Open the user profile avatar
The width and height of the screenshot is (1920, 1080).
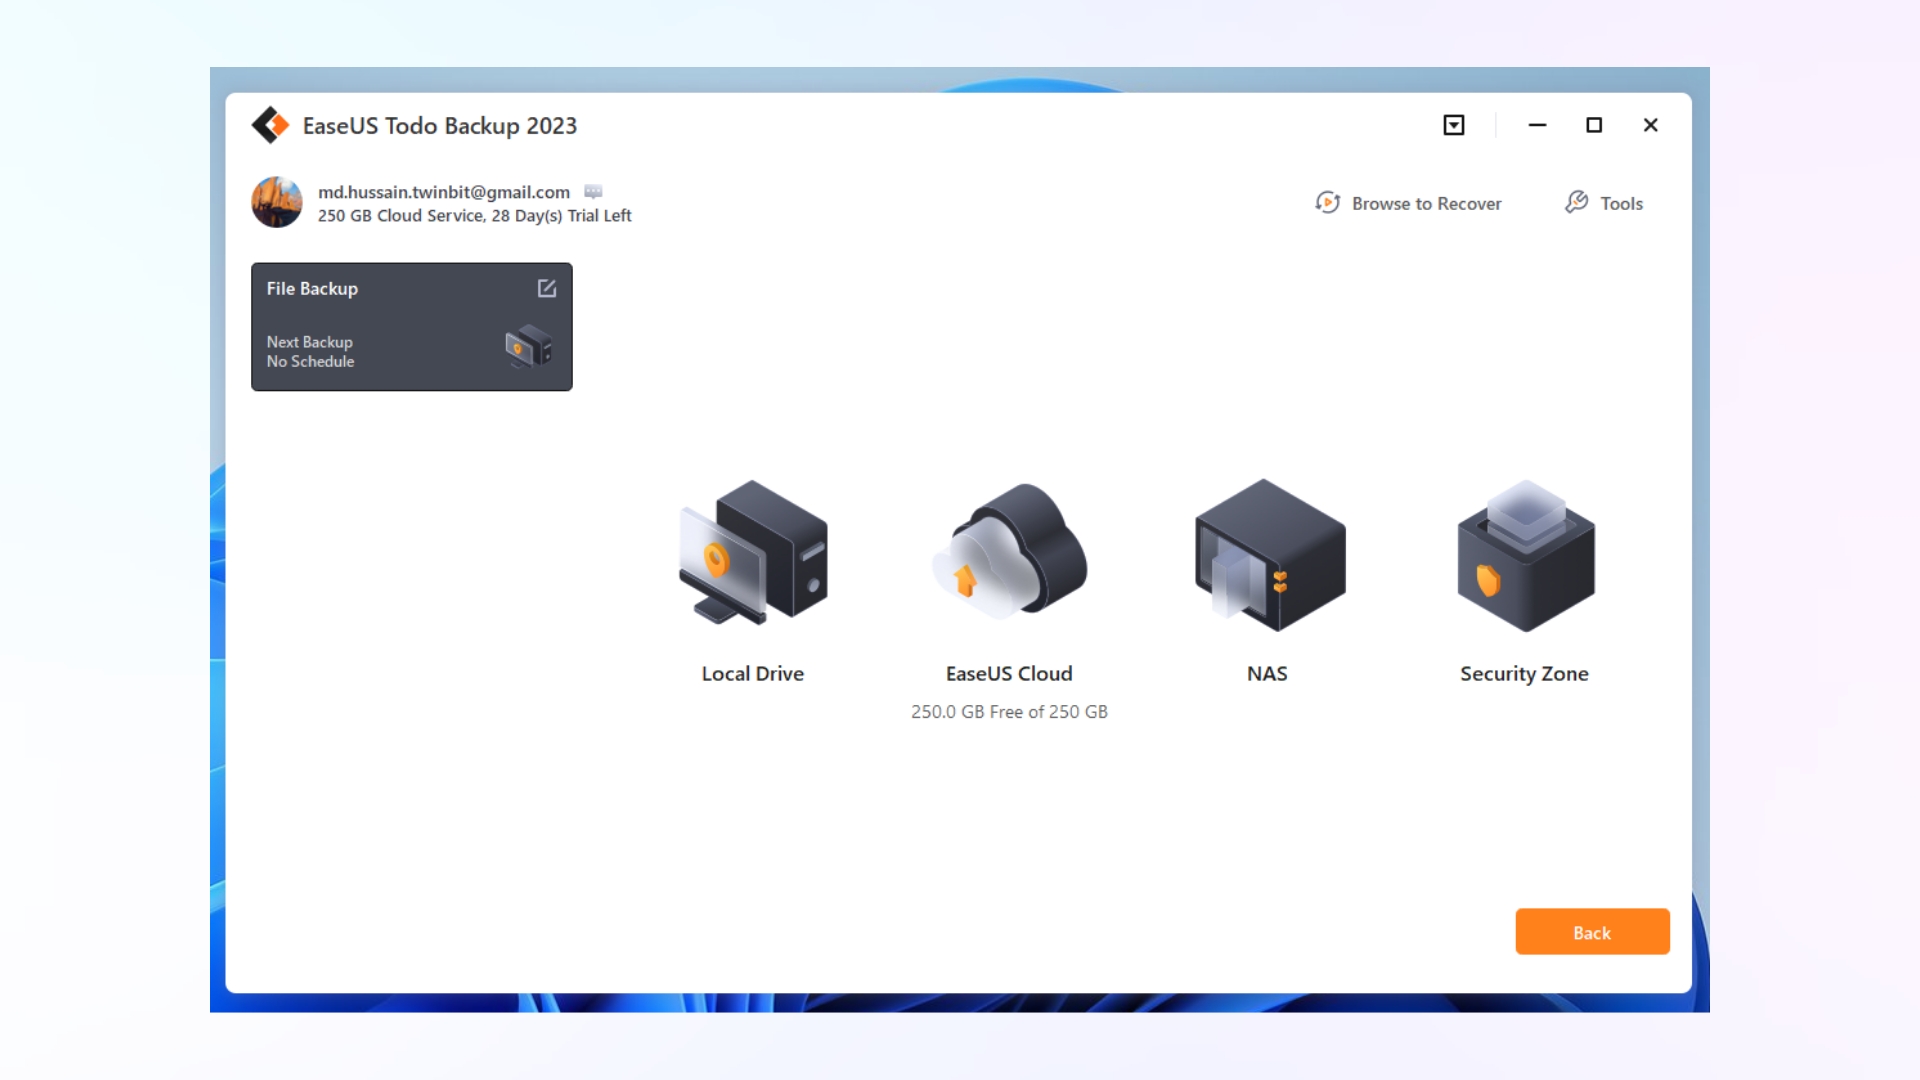click(x=277, y=202)
